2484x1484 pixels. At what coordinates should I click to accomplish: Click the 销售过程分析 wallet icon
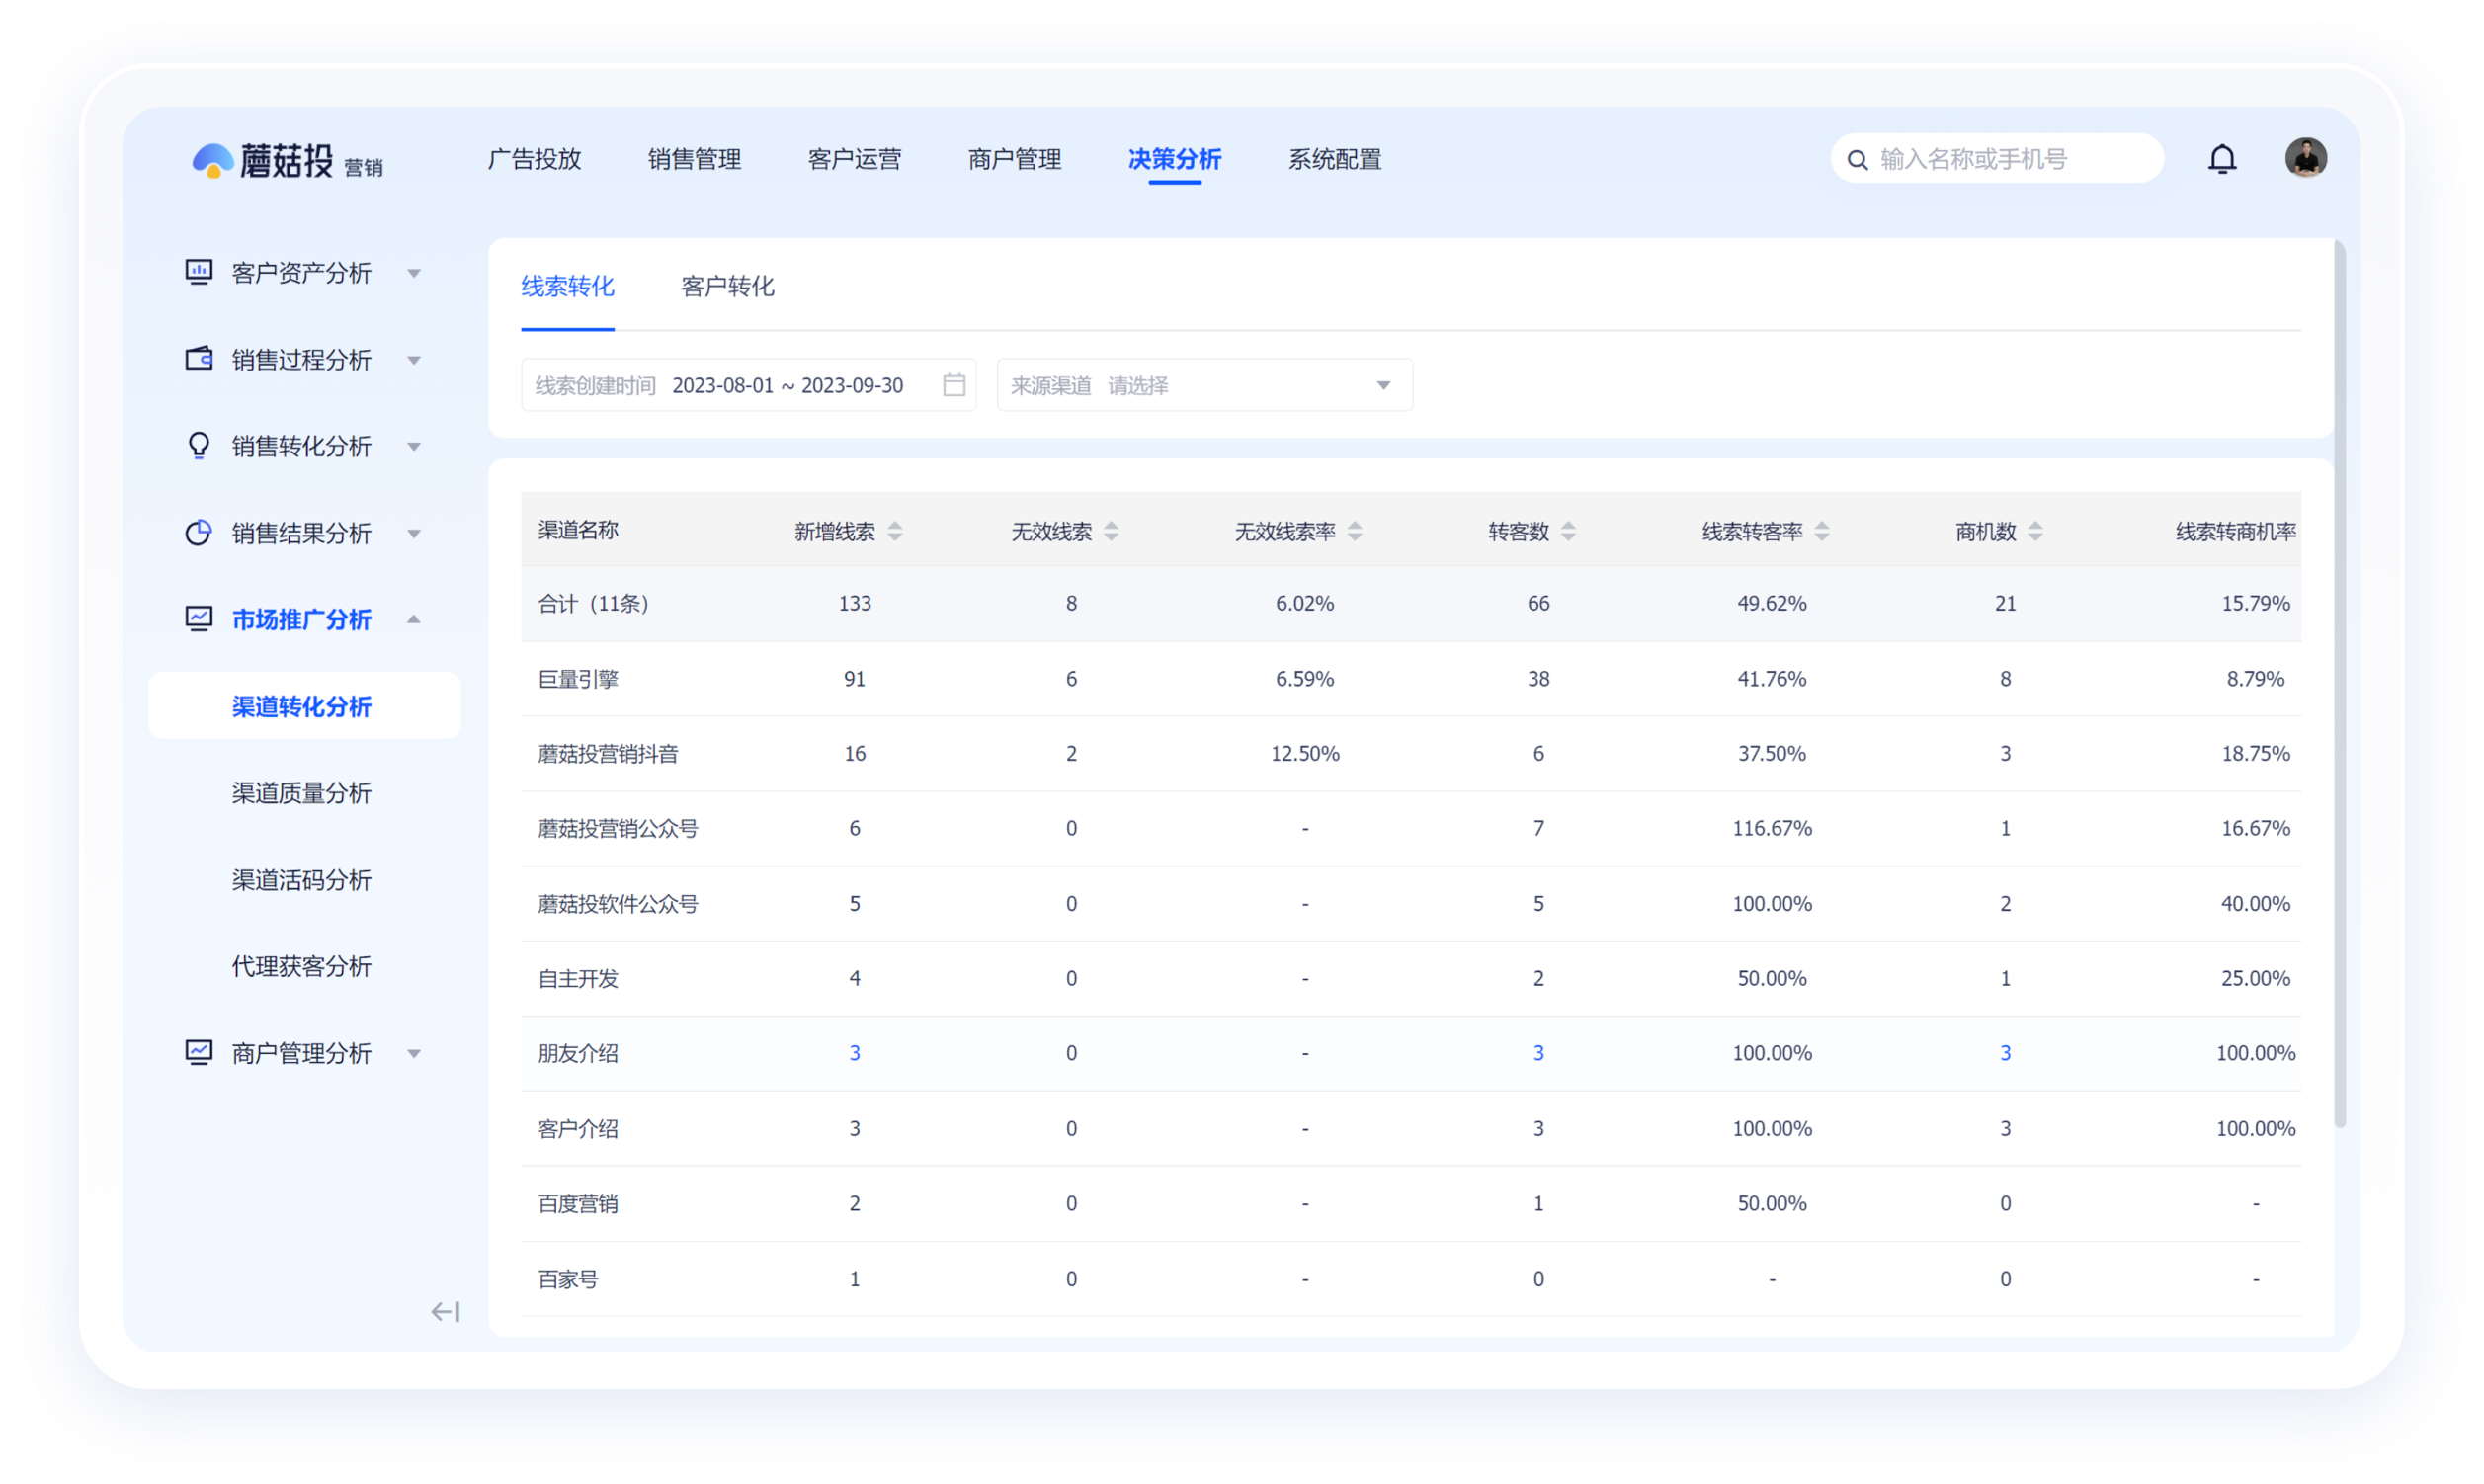199,359
